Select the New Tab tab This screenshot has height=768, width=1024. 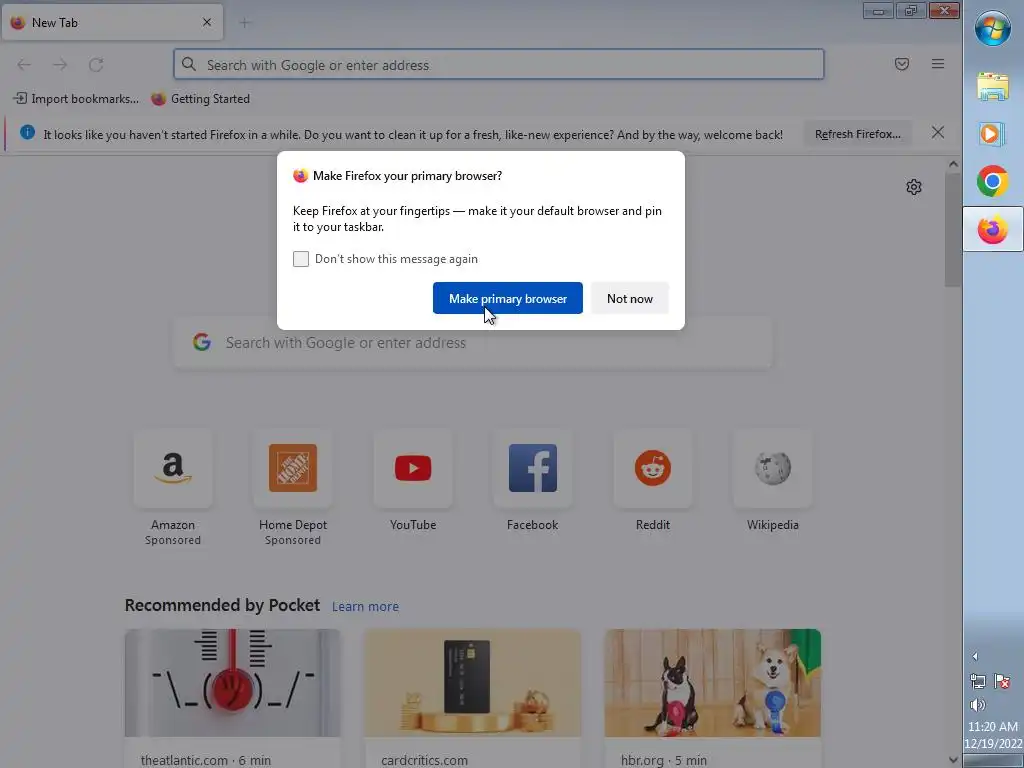coord(112,22)
